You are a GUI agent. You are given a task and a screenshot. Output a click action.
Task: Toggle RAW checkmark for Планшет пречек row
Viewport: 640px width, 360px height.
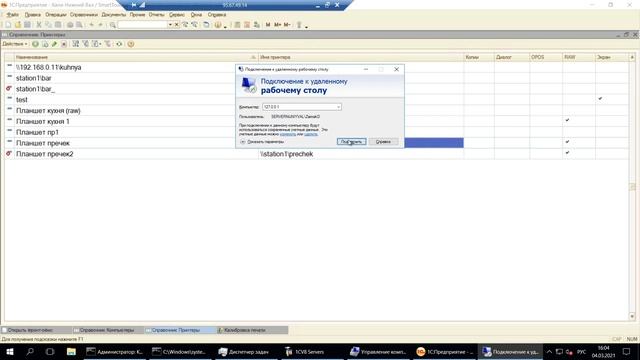click(x=567, y=142)
